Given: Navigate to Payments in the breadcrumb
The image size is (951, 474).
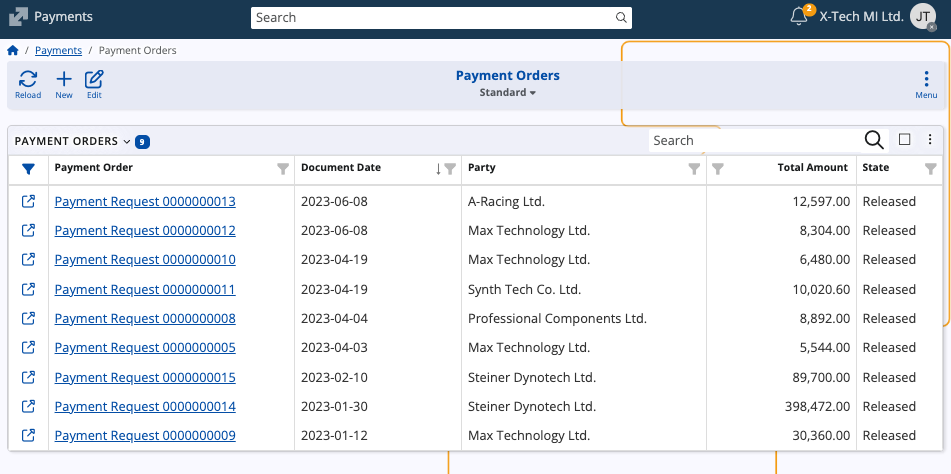Looking at the screenshot, I should (x=58, y=50).
